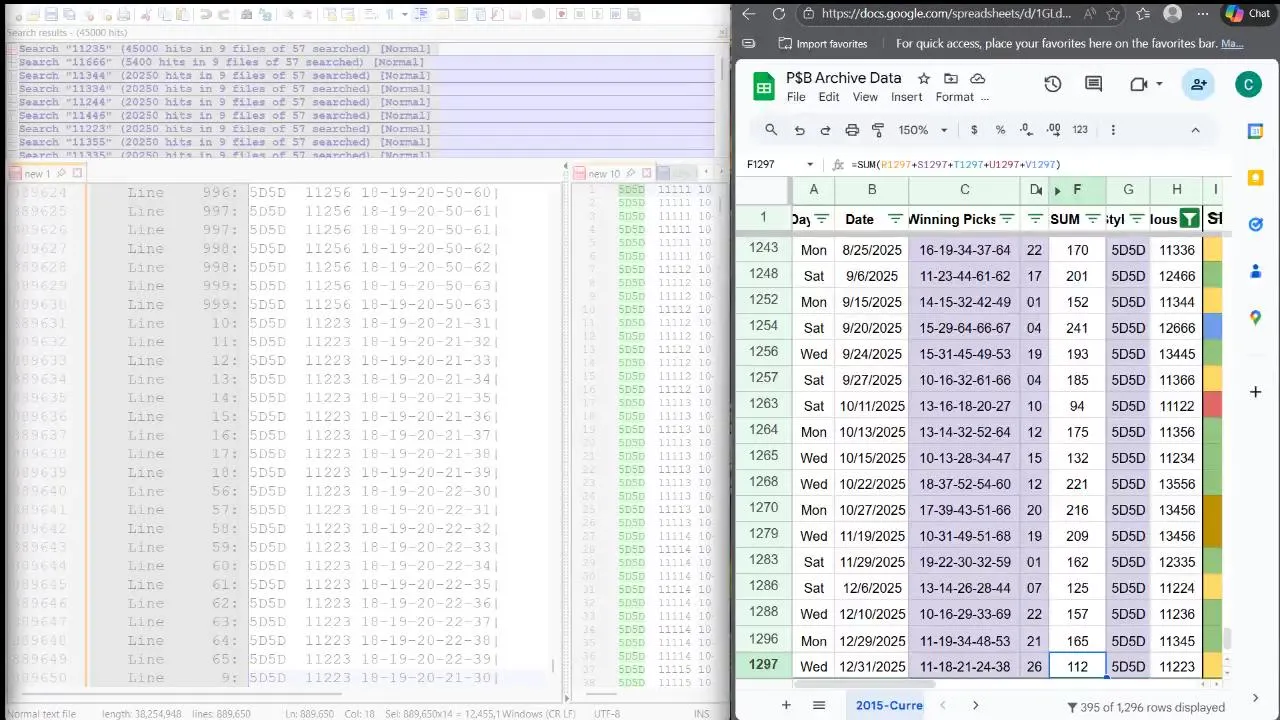This screenshot has width=1280, height=720.
Task: Click the move-to-folder icon beside the title
Action: pos(951,78)
